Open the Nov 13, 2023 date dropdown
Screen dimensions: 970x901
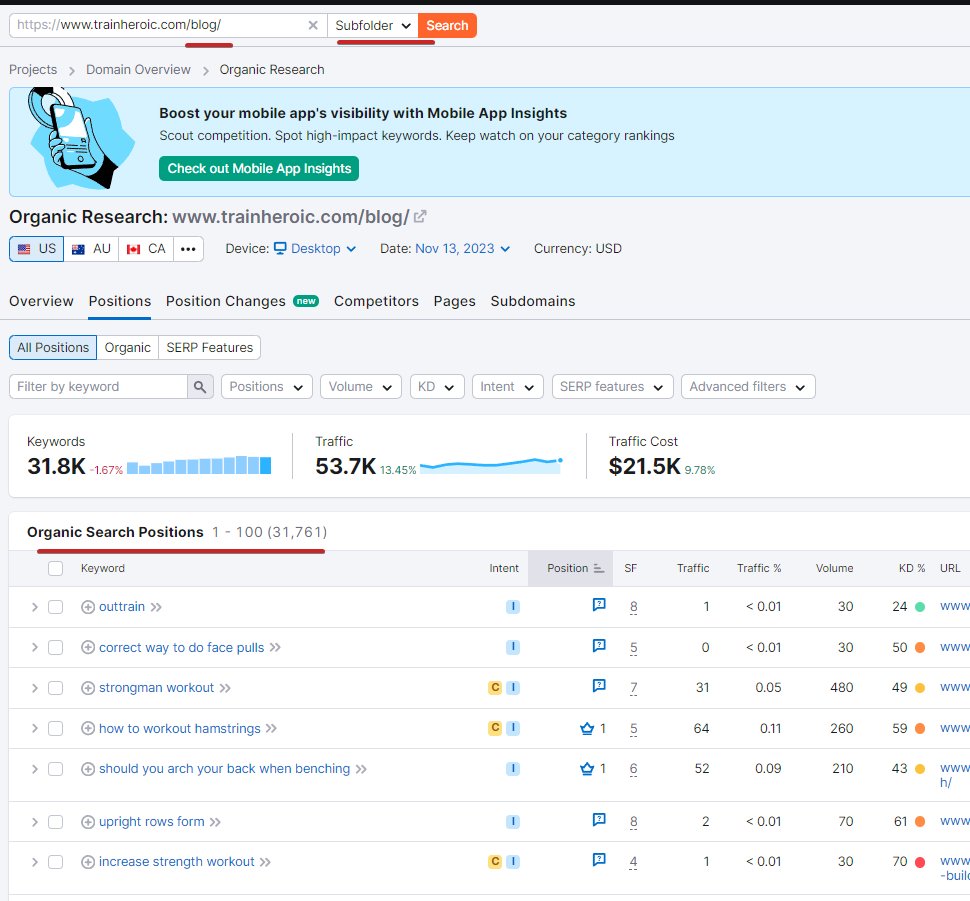[x=457, y=248]
